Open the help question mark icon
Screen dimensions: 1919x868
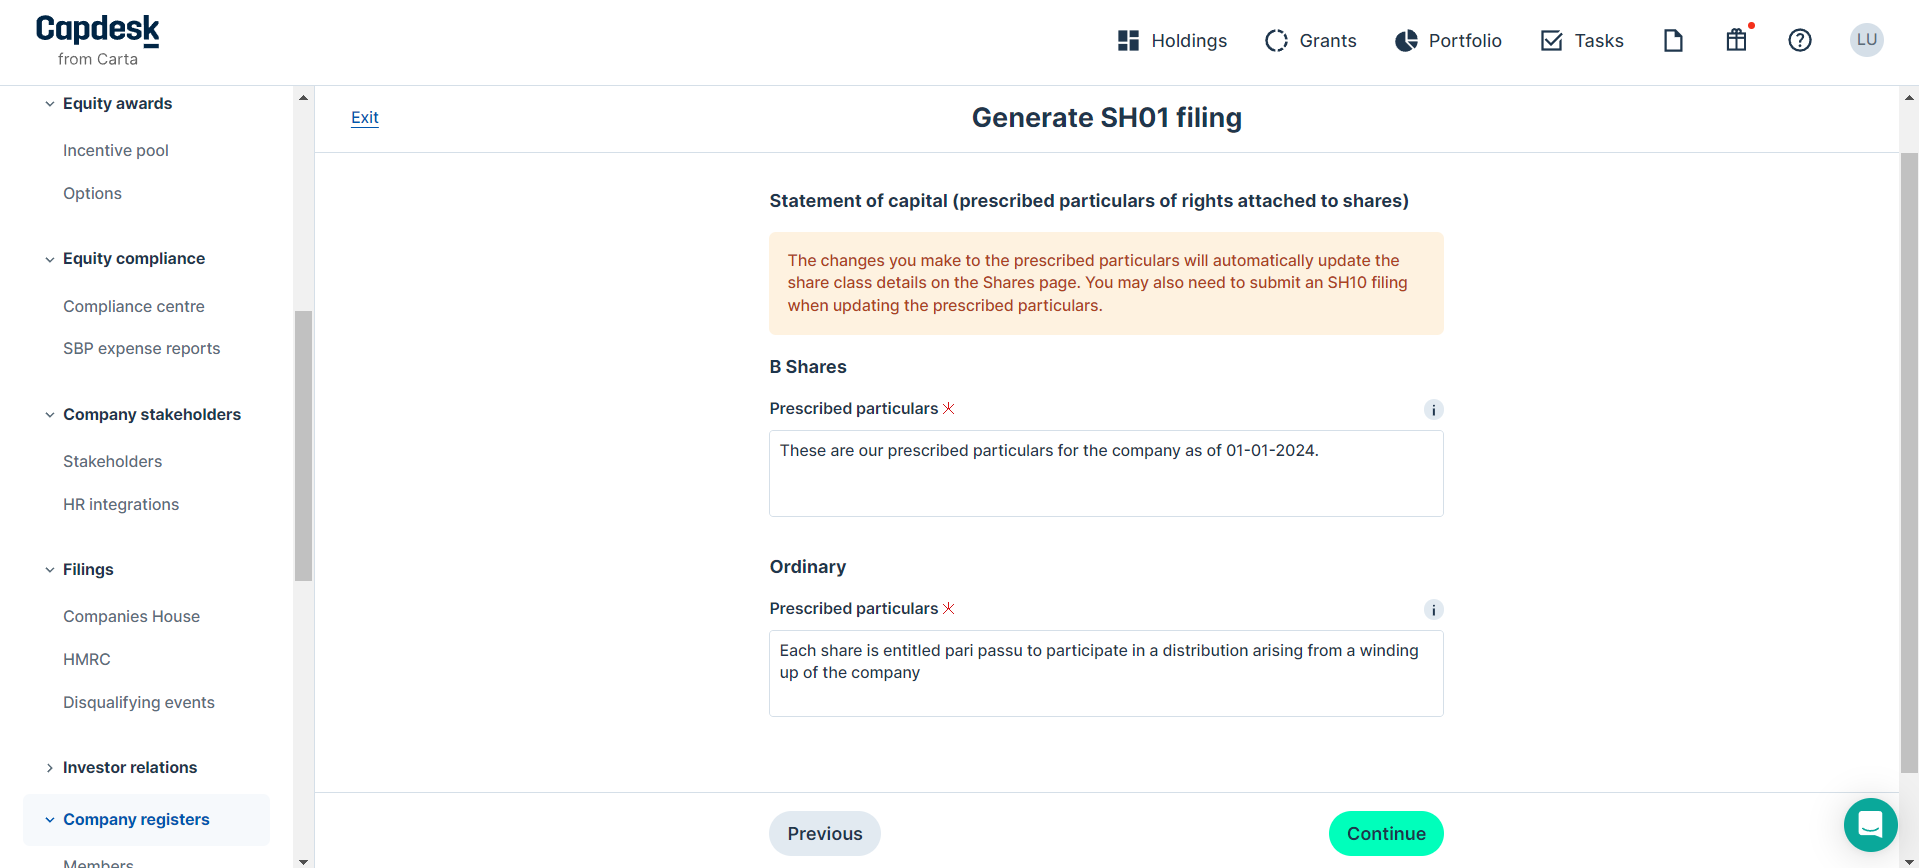1799,41
